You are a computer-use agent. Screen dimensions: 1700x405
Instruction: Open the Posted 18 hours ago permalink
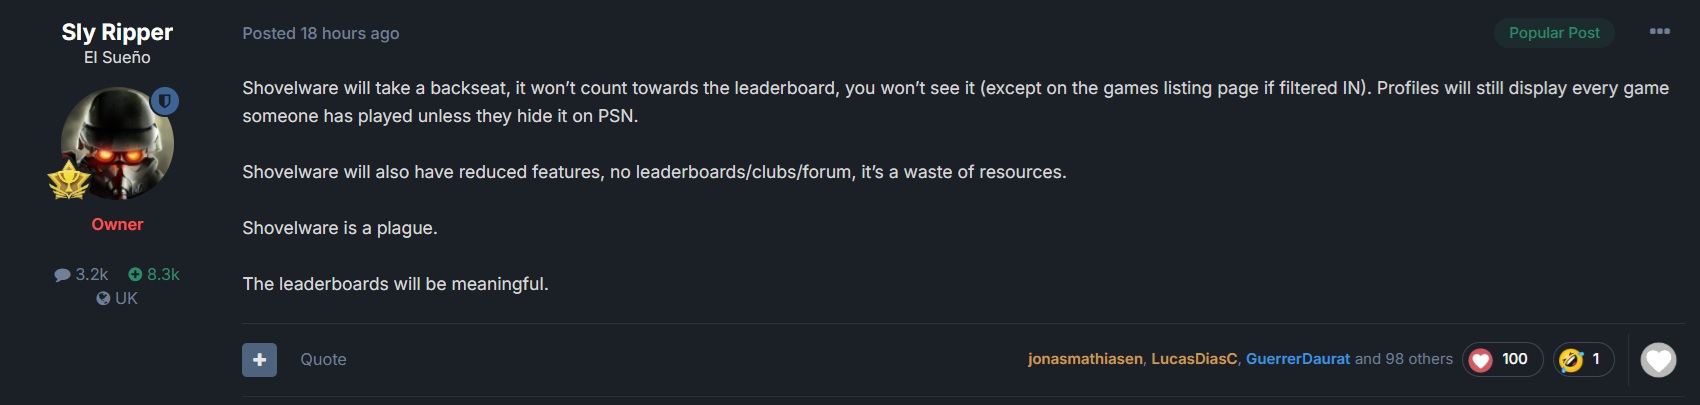coord(320,33)
